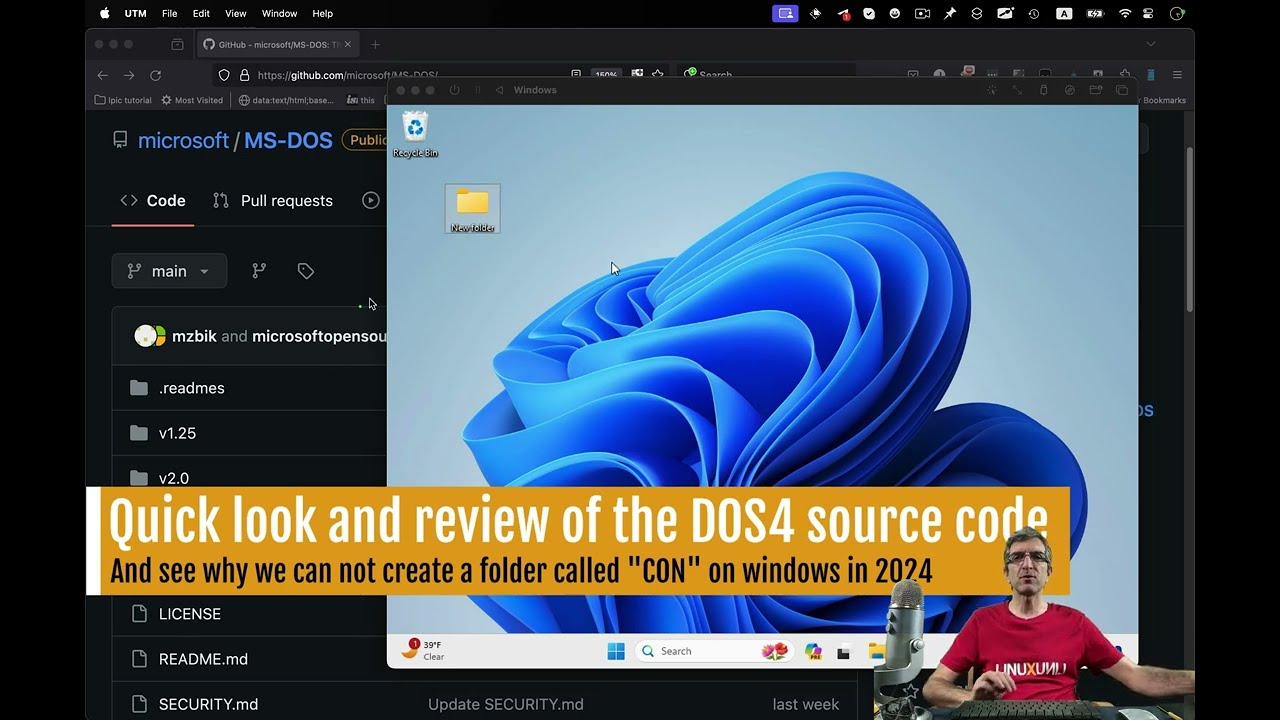Open the View menu in the macOS menu bar
This screenshot has width=1280, height=720.
point(236,13)
